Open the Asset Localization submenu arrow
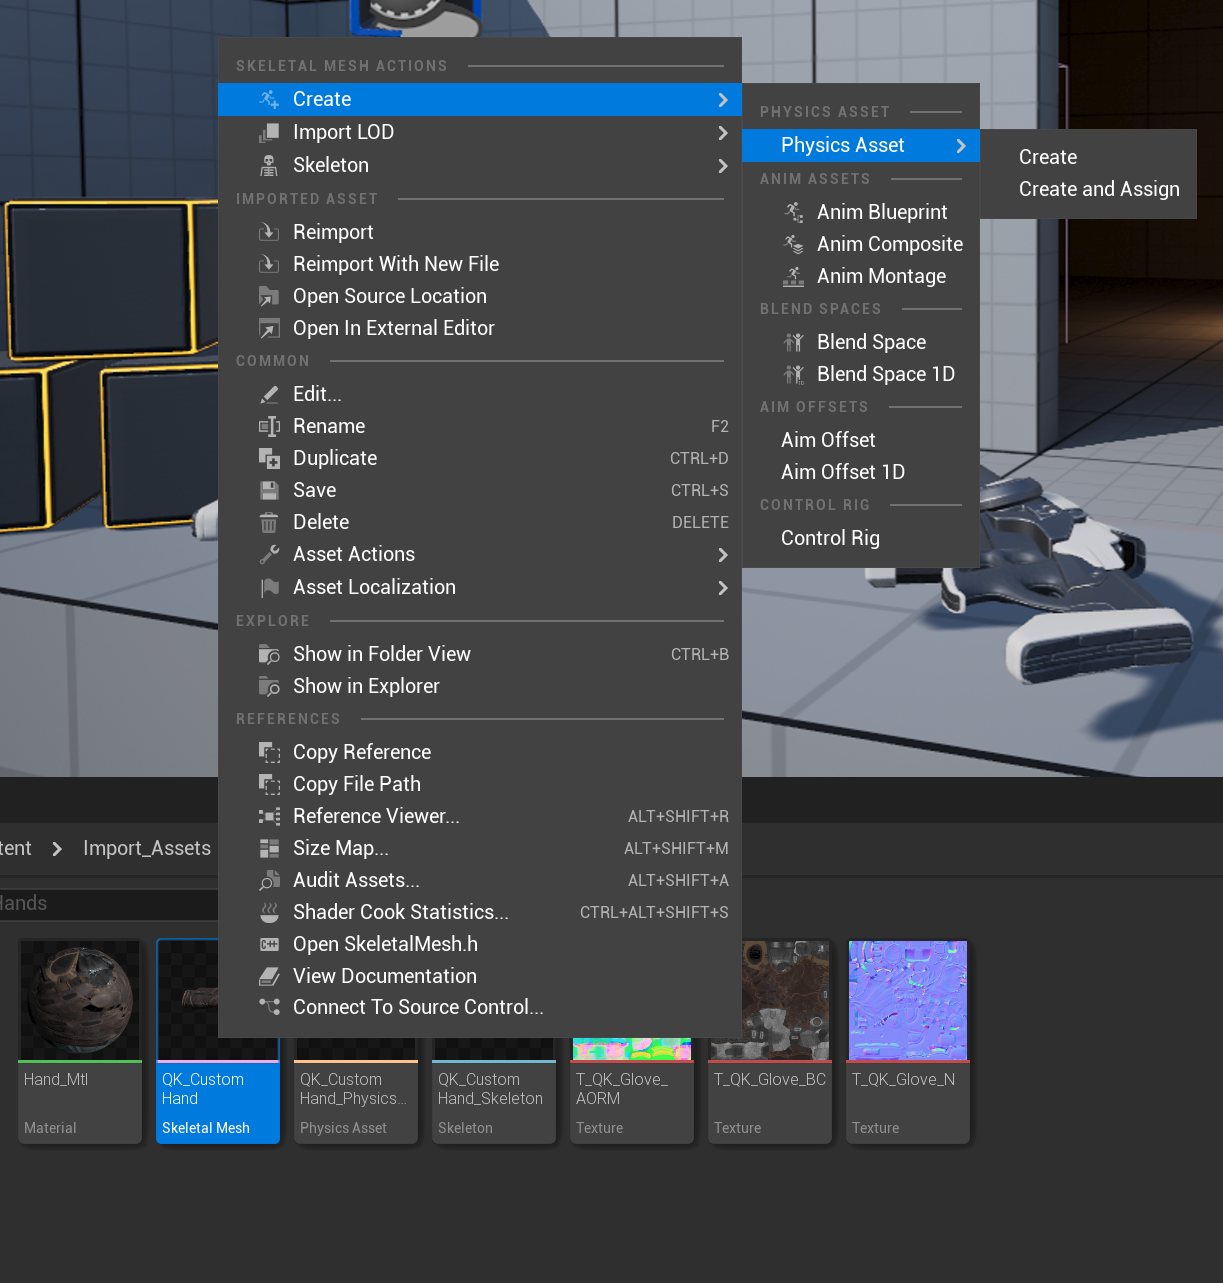Viewport: 1223px width, 1283px height. pos(723,588)
